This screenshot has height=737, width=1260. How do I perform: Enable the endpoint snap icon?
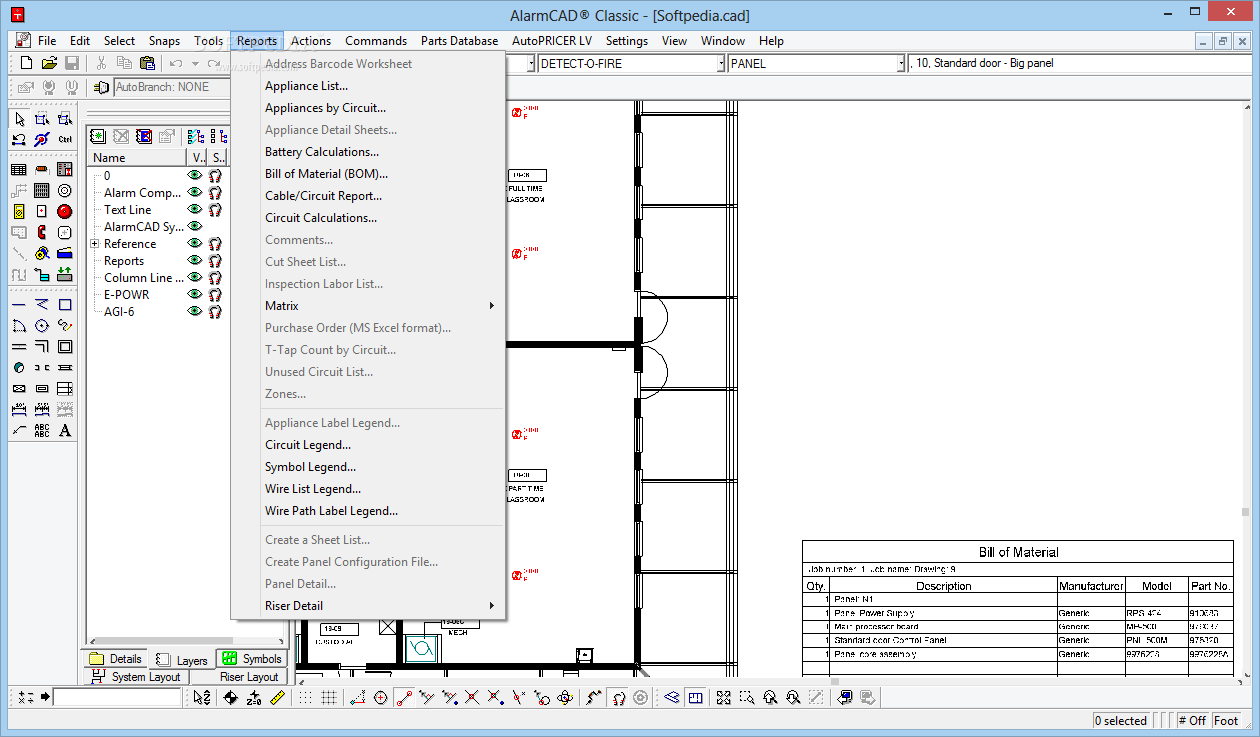(x=403, y=697)
